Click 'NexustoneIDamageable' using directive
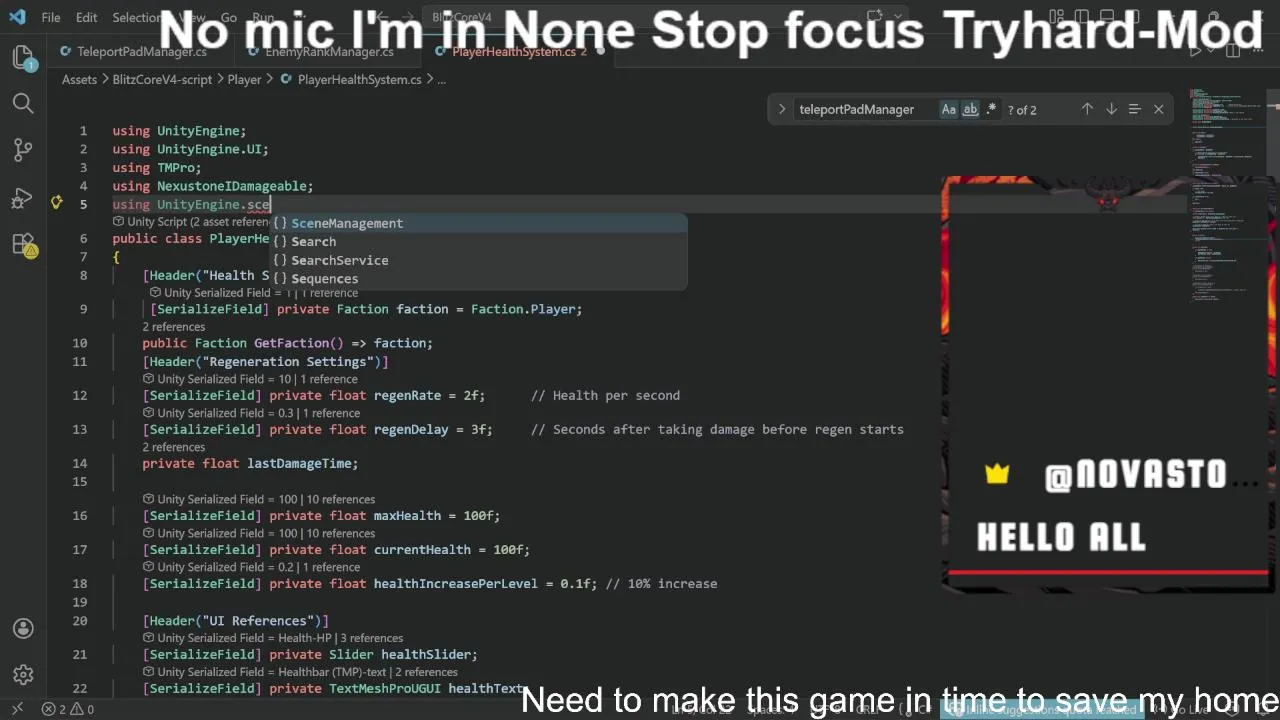 coord(231,186)
